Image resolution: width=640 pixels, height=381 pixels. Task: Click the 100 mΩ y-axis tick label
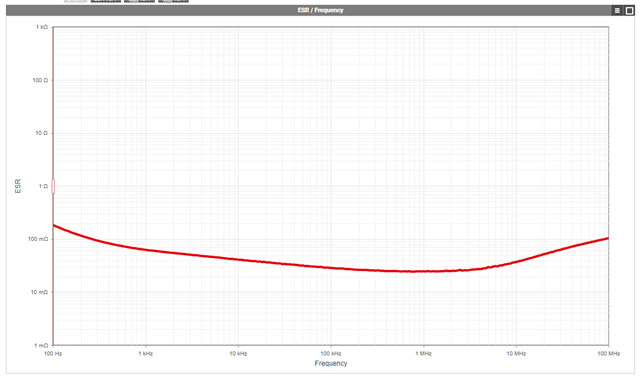38,239
